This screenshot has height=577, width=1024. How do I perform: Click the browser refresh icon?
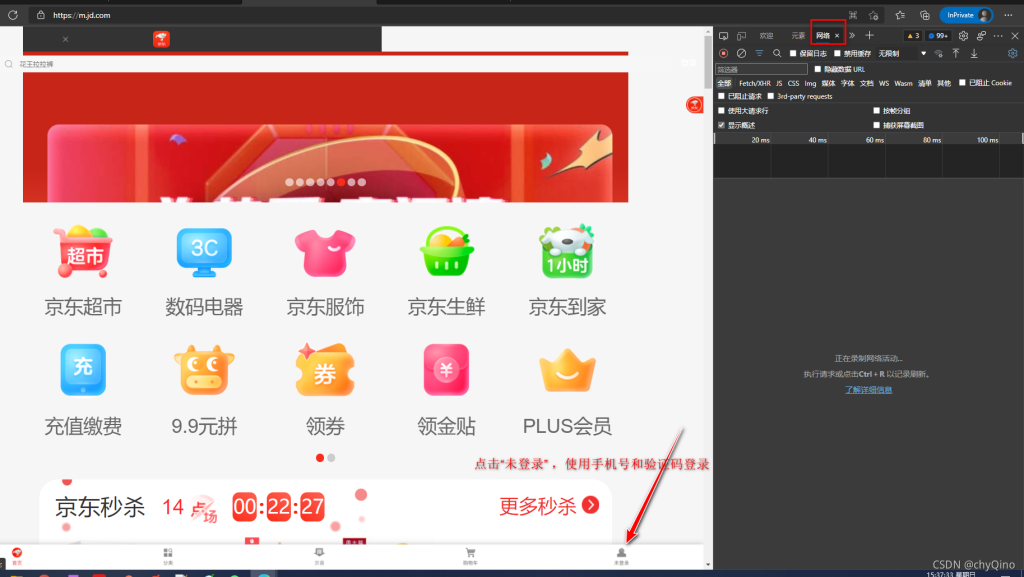[x=12, y=15]
